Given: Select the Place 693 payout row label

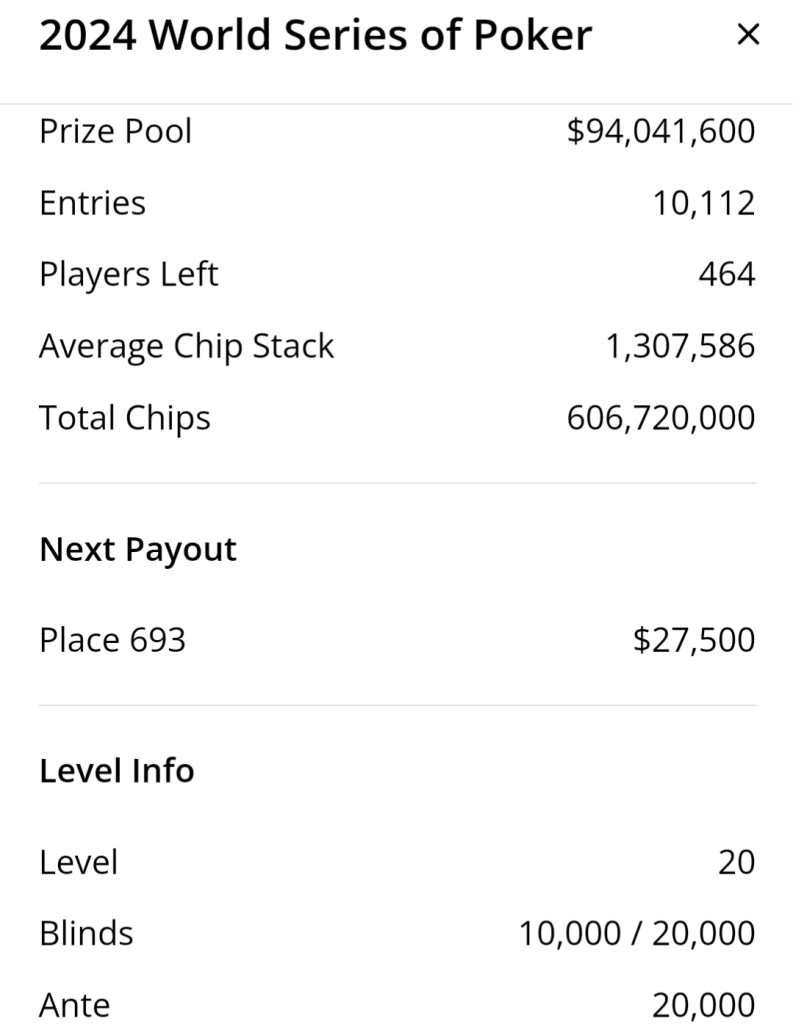Looking at the screenshot, I should [x=112, y=640].
